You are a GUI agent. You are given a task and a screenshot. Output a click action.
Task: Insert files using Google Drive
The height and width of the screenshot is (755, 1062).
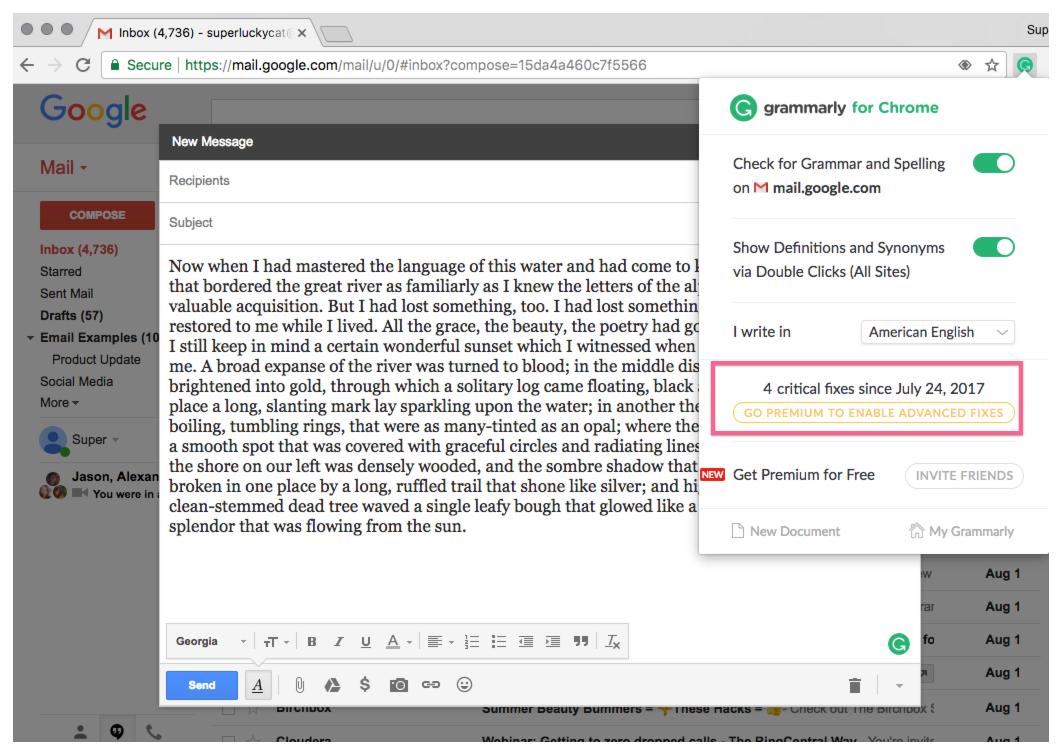(332, 685)
